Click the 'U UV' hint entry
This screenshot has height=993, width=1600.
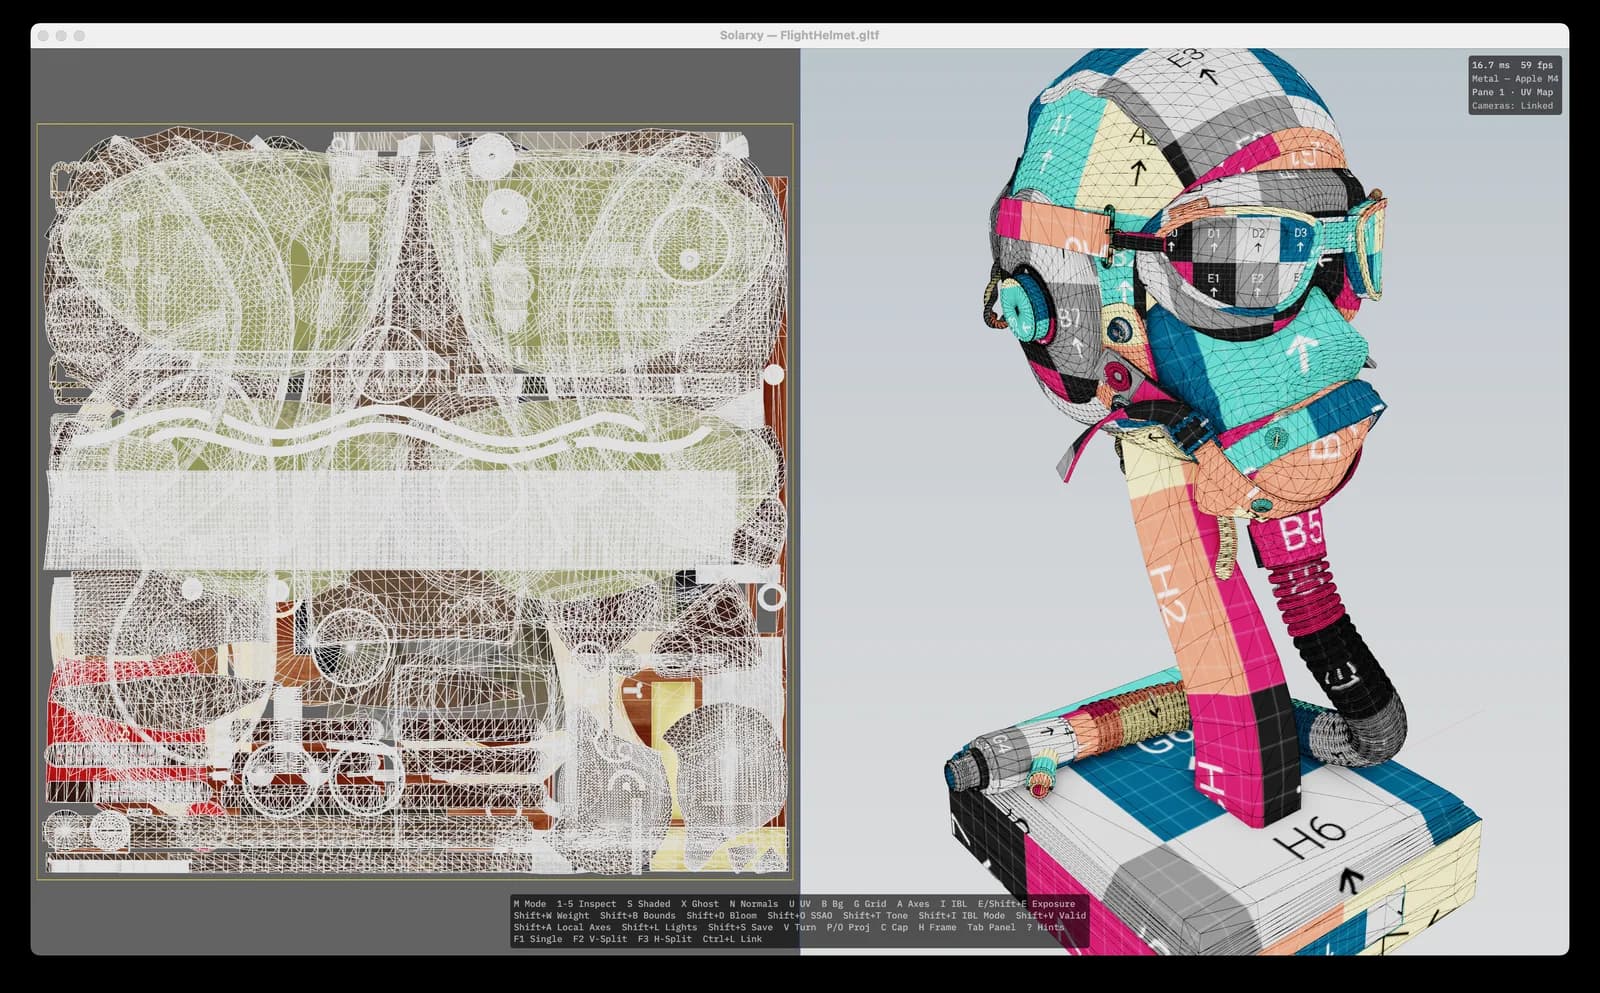(x=800, y=904)
